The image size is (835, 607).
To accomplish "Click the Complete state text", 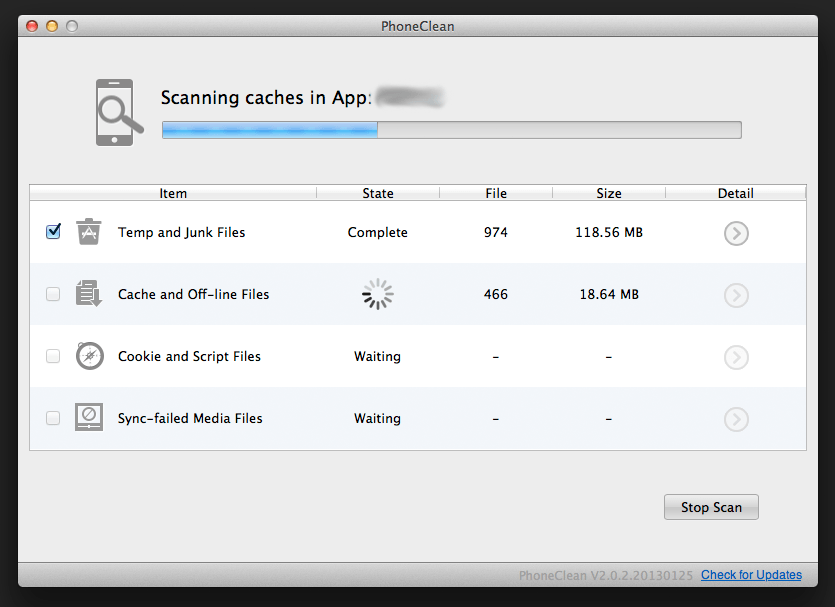I will click(378, 232).
